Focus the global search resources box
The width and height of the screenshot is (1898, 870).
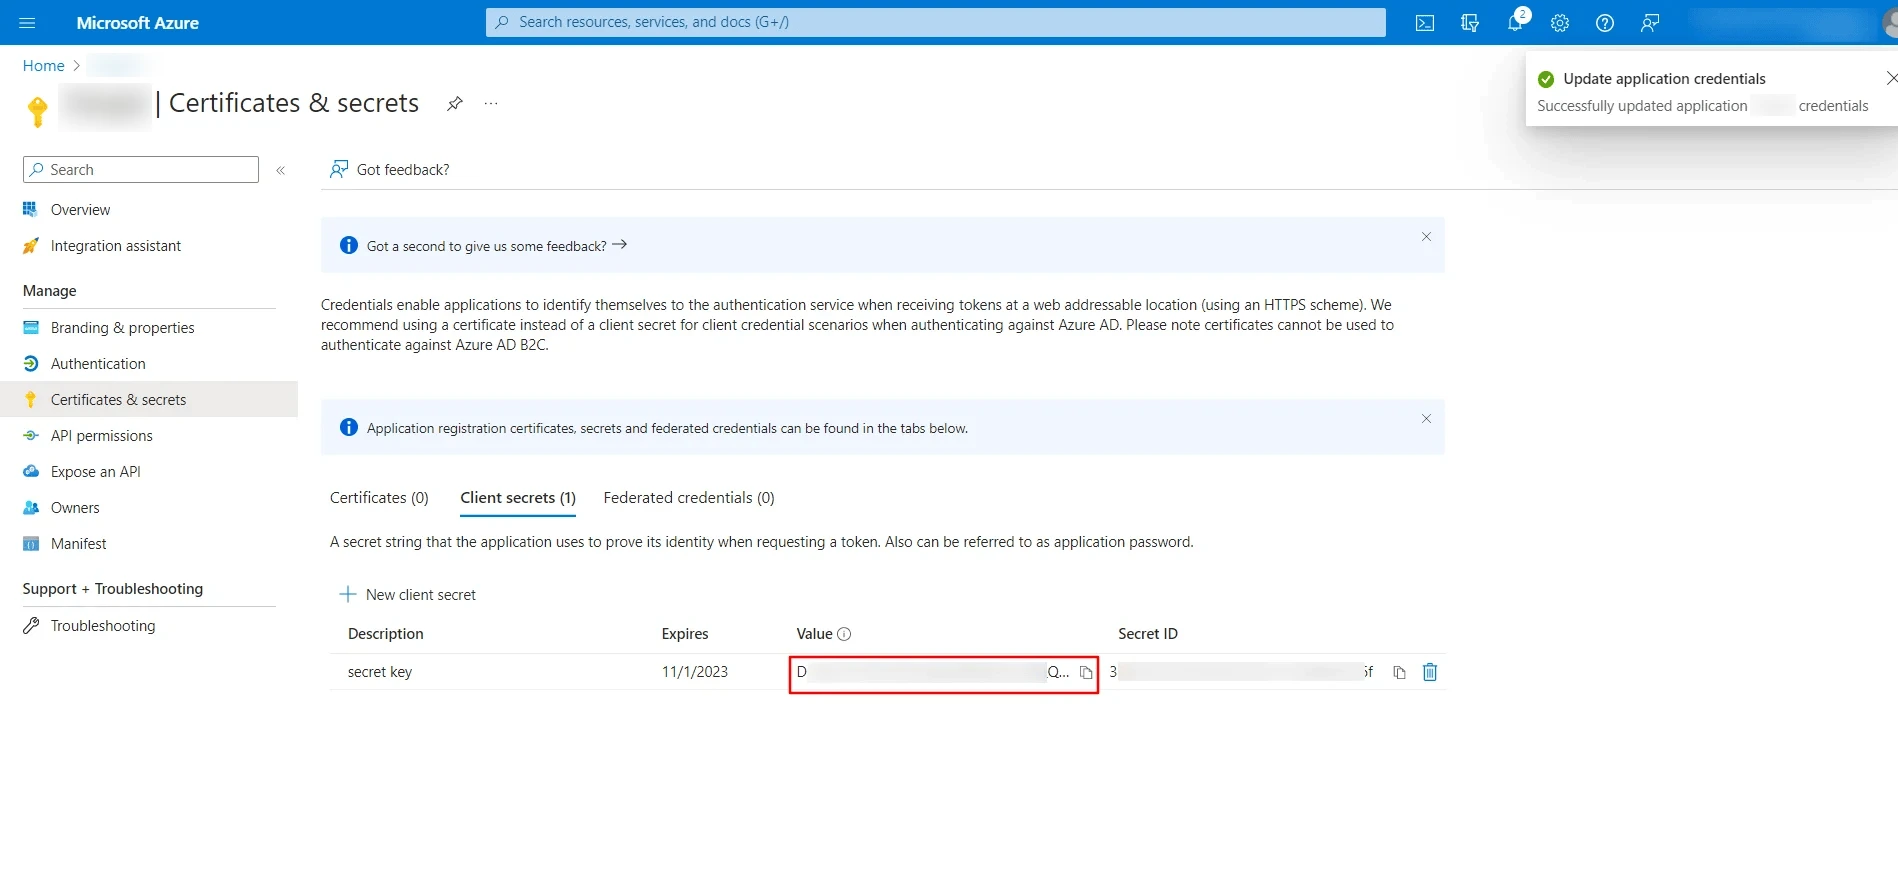click(936, 22)
